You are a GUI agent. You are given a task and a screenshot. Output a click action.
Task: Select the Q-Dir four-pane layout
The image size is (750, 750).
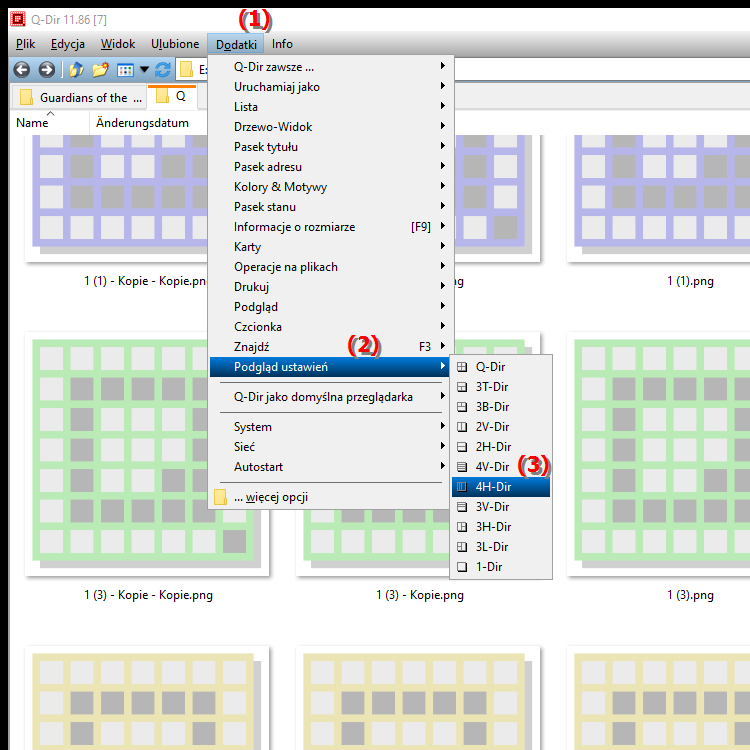tap(490, 367)
